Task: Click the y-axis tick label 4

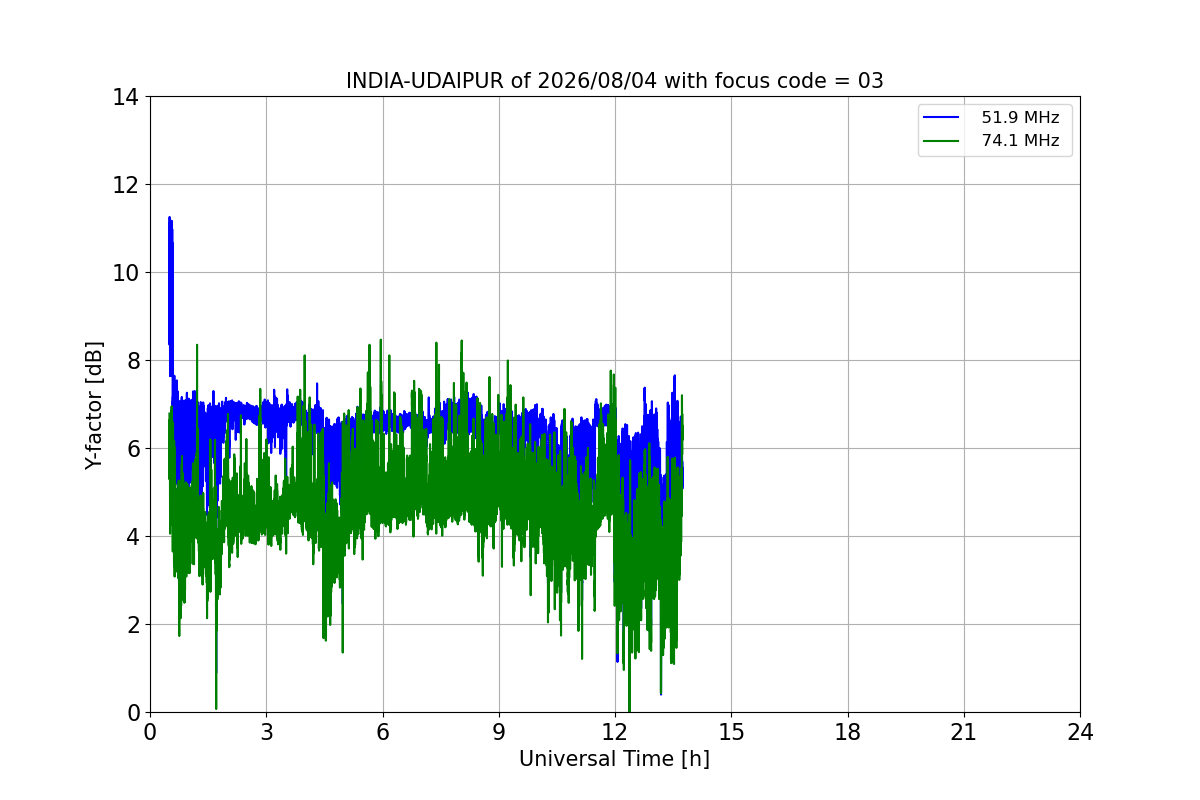Action: point(132,536)
